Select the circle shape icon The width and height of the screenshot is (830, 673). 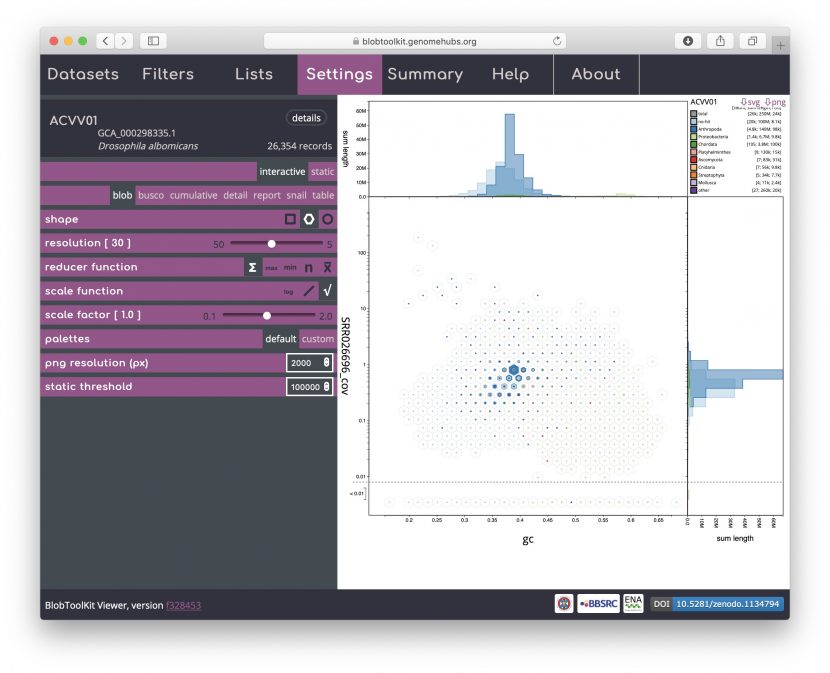pos(326,219)
